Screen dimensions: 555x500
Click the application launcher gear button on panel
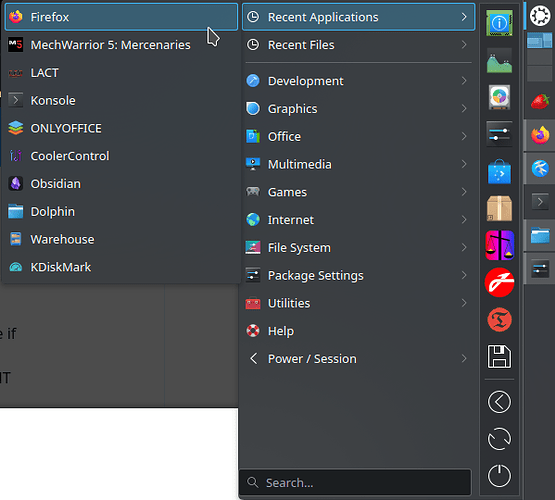click(x=540, y=16)
